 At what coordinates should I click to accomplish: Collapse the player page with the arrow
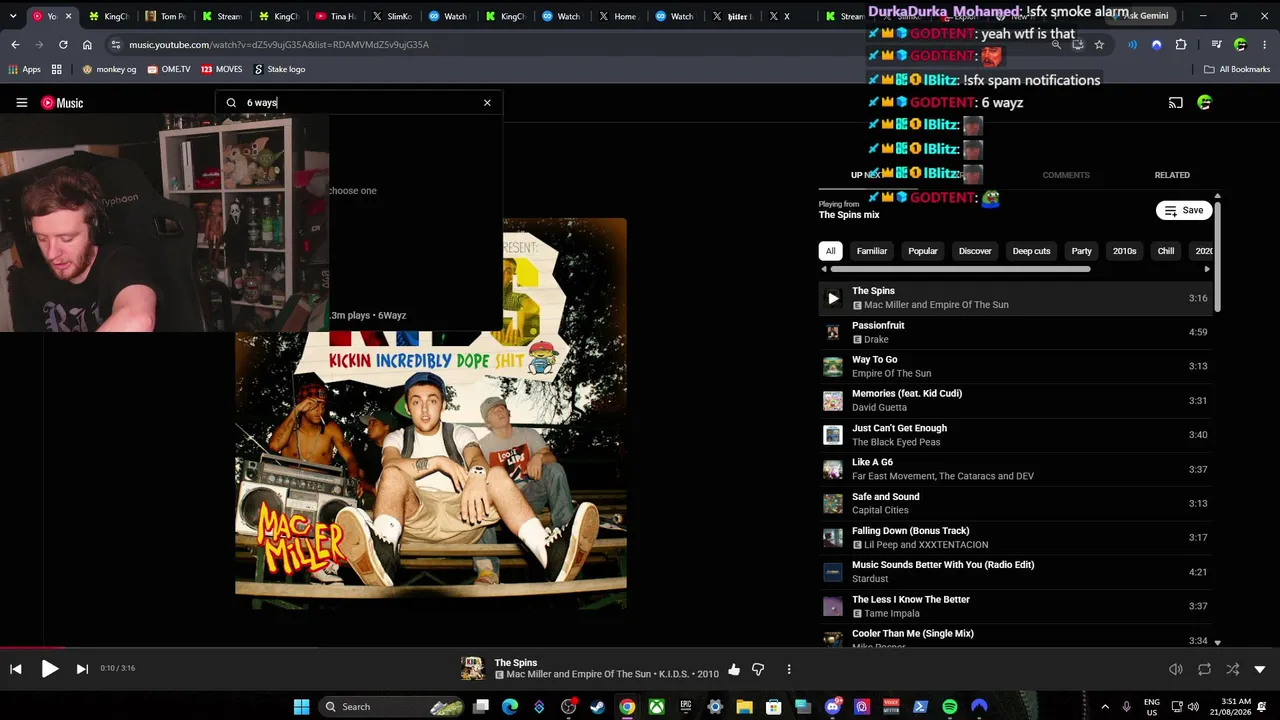point(1260,669)
